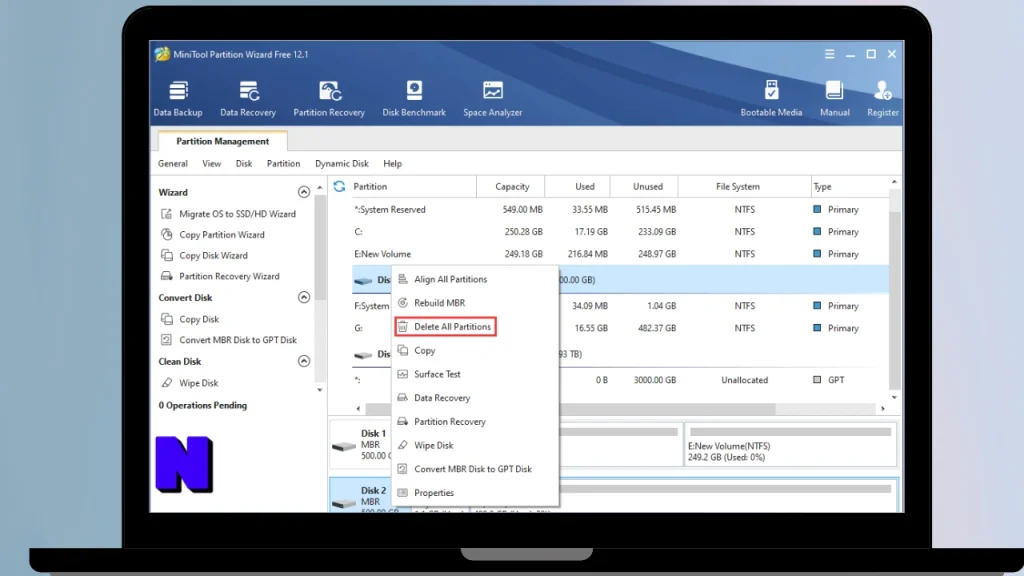Image resolution: width=1024 pixels, height=576 pixels.
Task: Click the E:New Volume(NTFS) block in disk map
Action: (x=790, y=445)
